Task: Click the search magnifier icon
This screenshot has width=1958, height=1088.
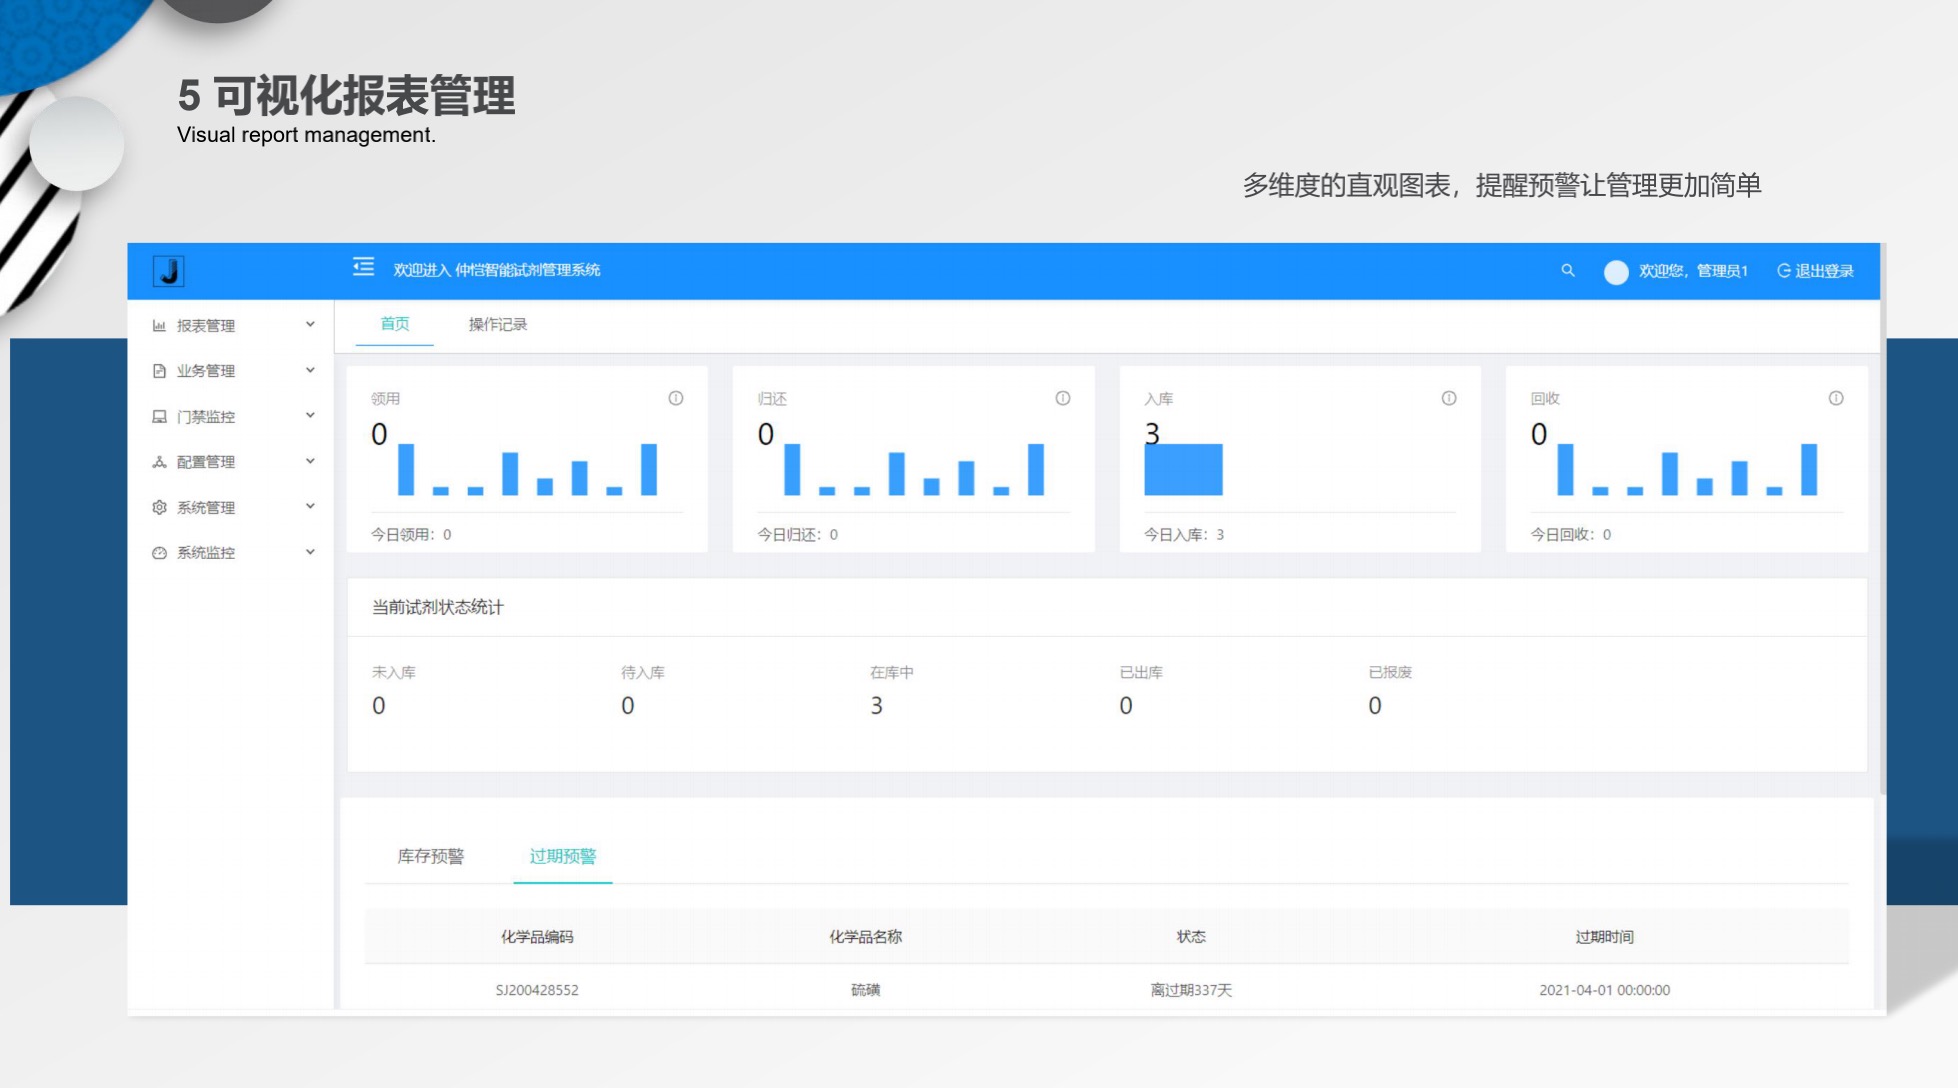Action: point(1567,270)
